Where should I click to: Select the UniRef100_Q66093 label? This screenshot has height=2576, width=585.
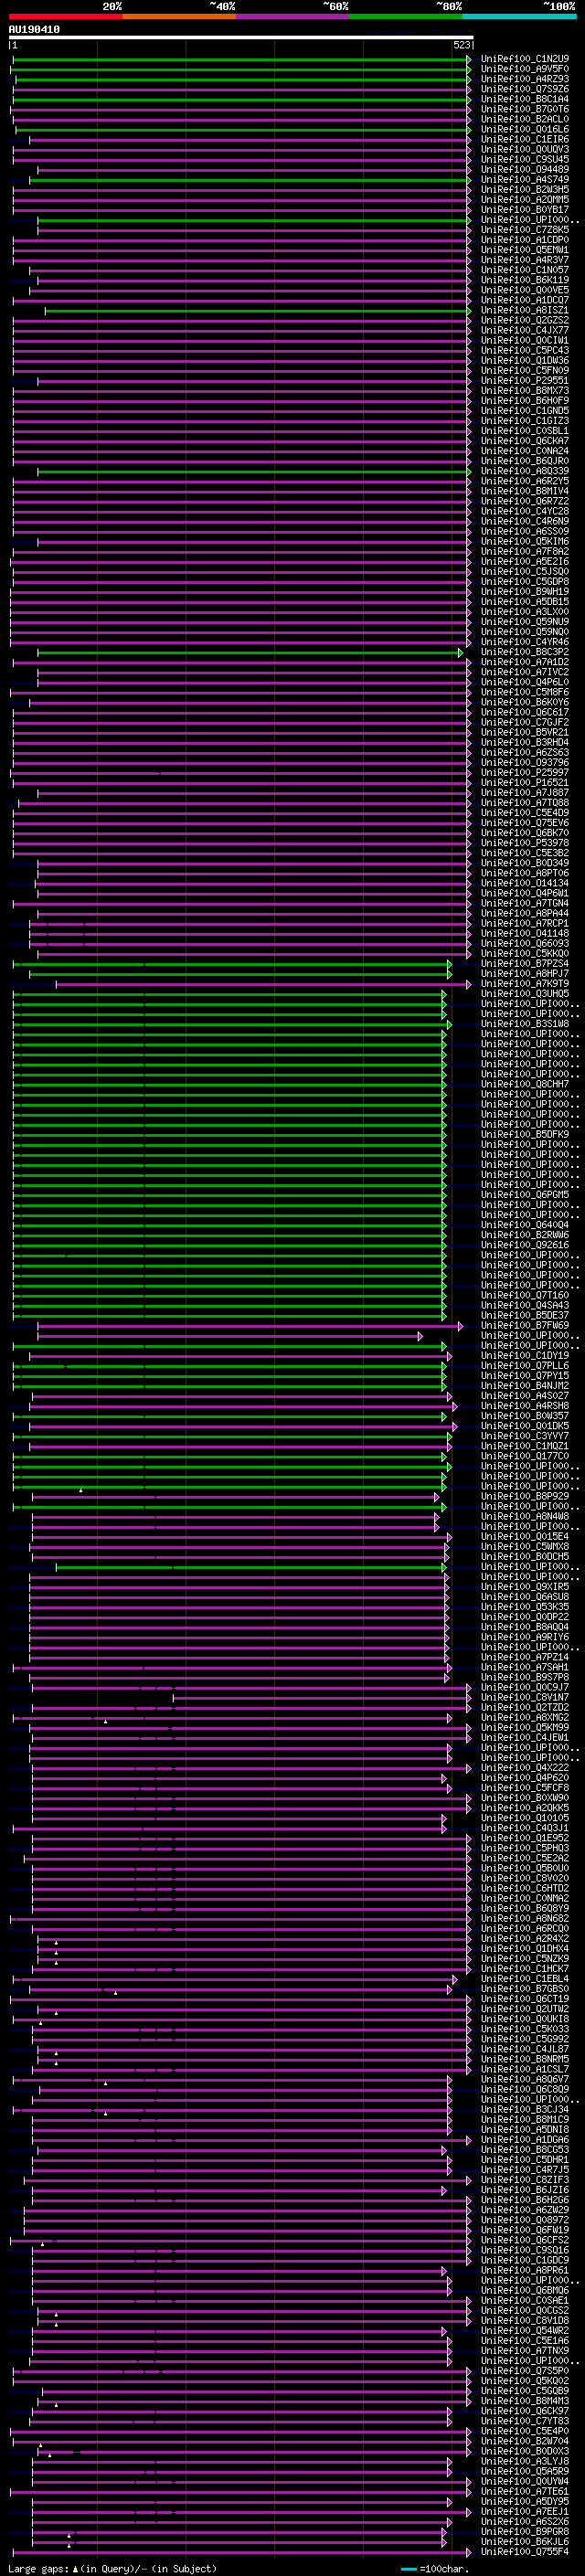525,943
